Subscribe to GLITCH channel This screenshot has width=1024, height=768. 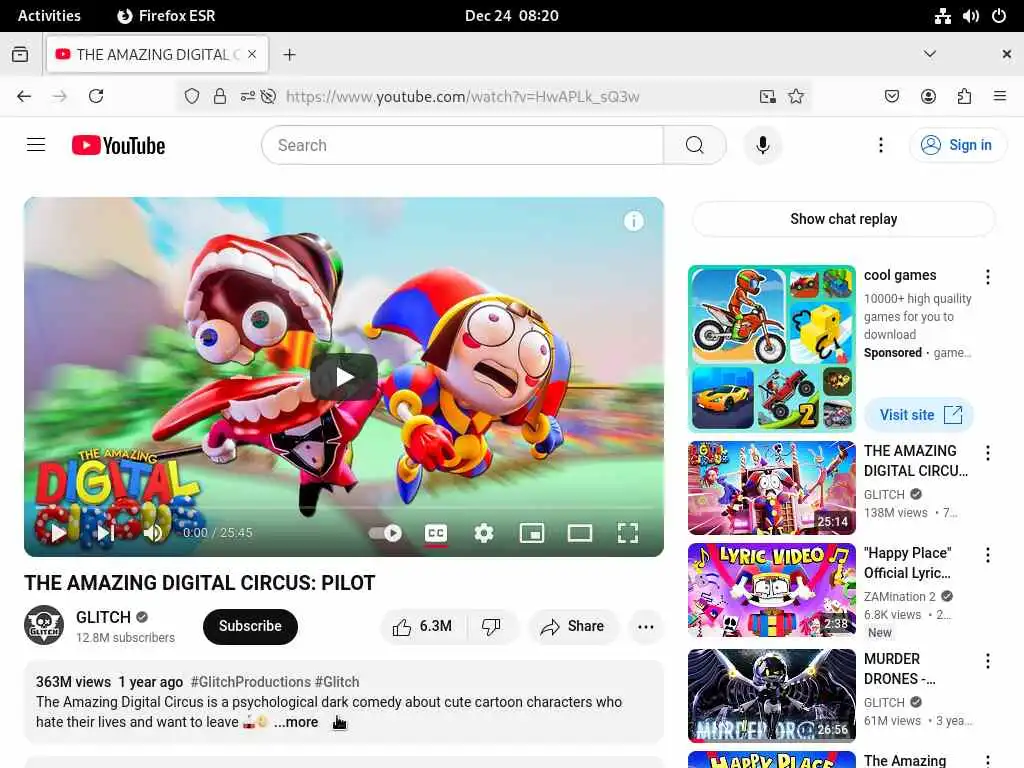[250, 626]
